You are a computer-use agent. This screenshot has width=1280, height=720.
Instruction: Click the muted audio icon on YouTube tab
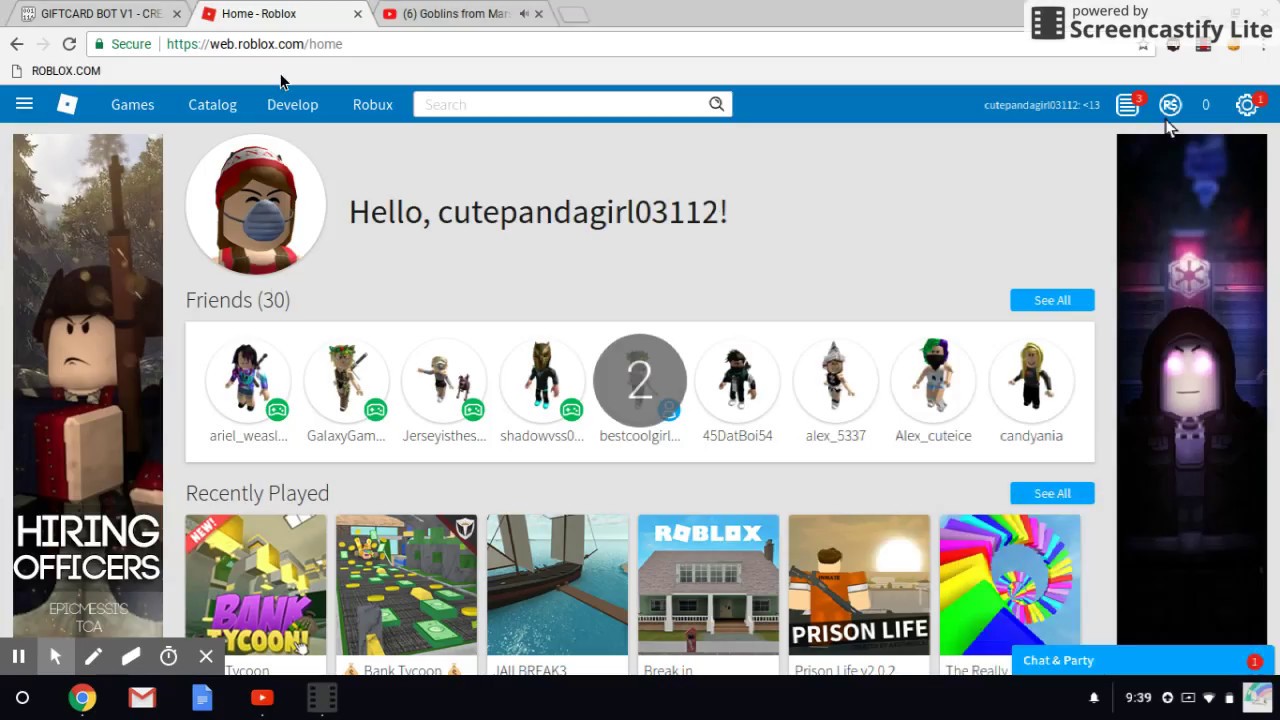point(524,14)
